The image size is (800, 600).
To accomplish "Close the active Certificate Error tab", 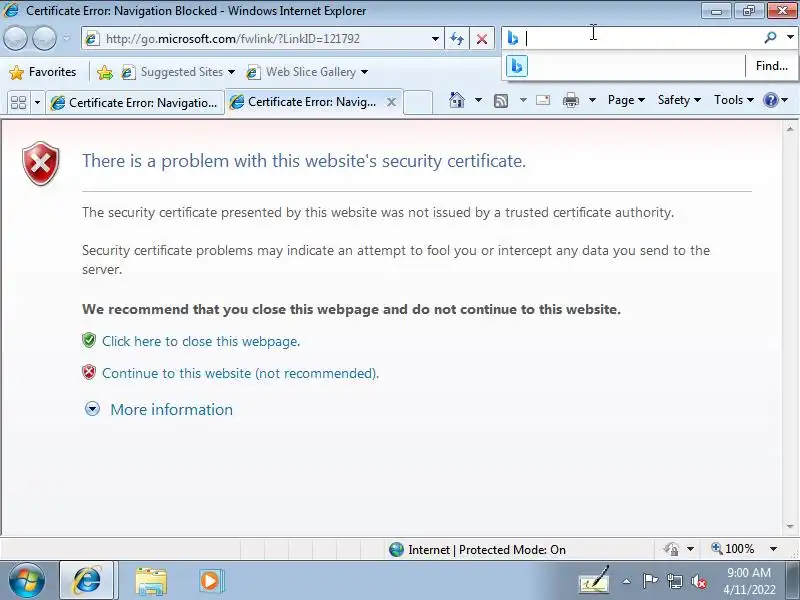I will [391, 102].
